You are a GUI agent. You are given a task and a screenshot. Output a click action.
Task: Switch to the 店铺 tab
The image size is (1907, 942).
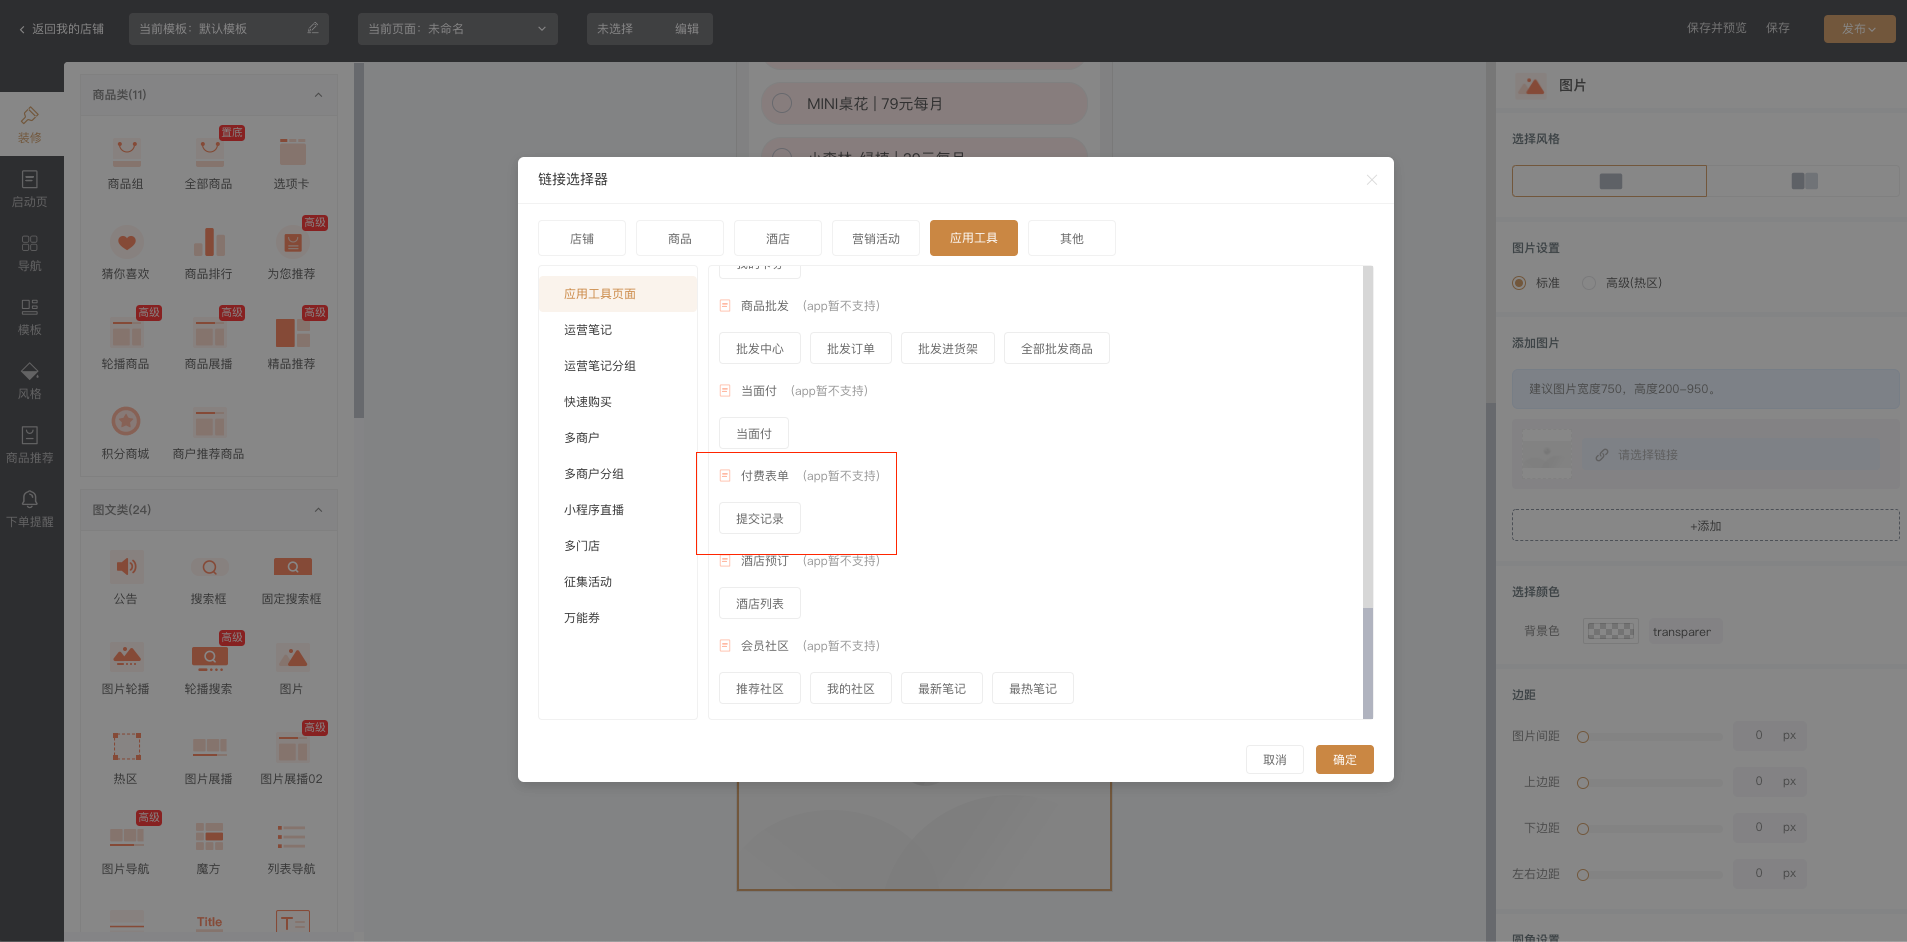coord(582,238)
